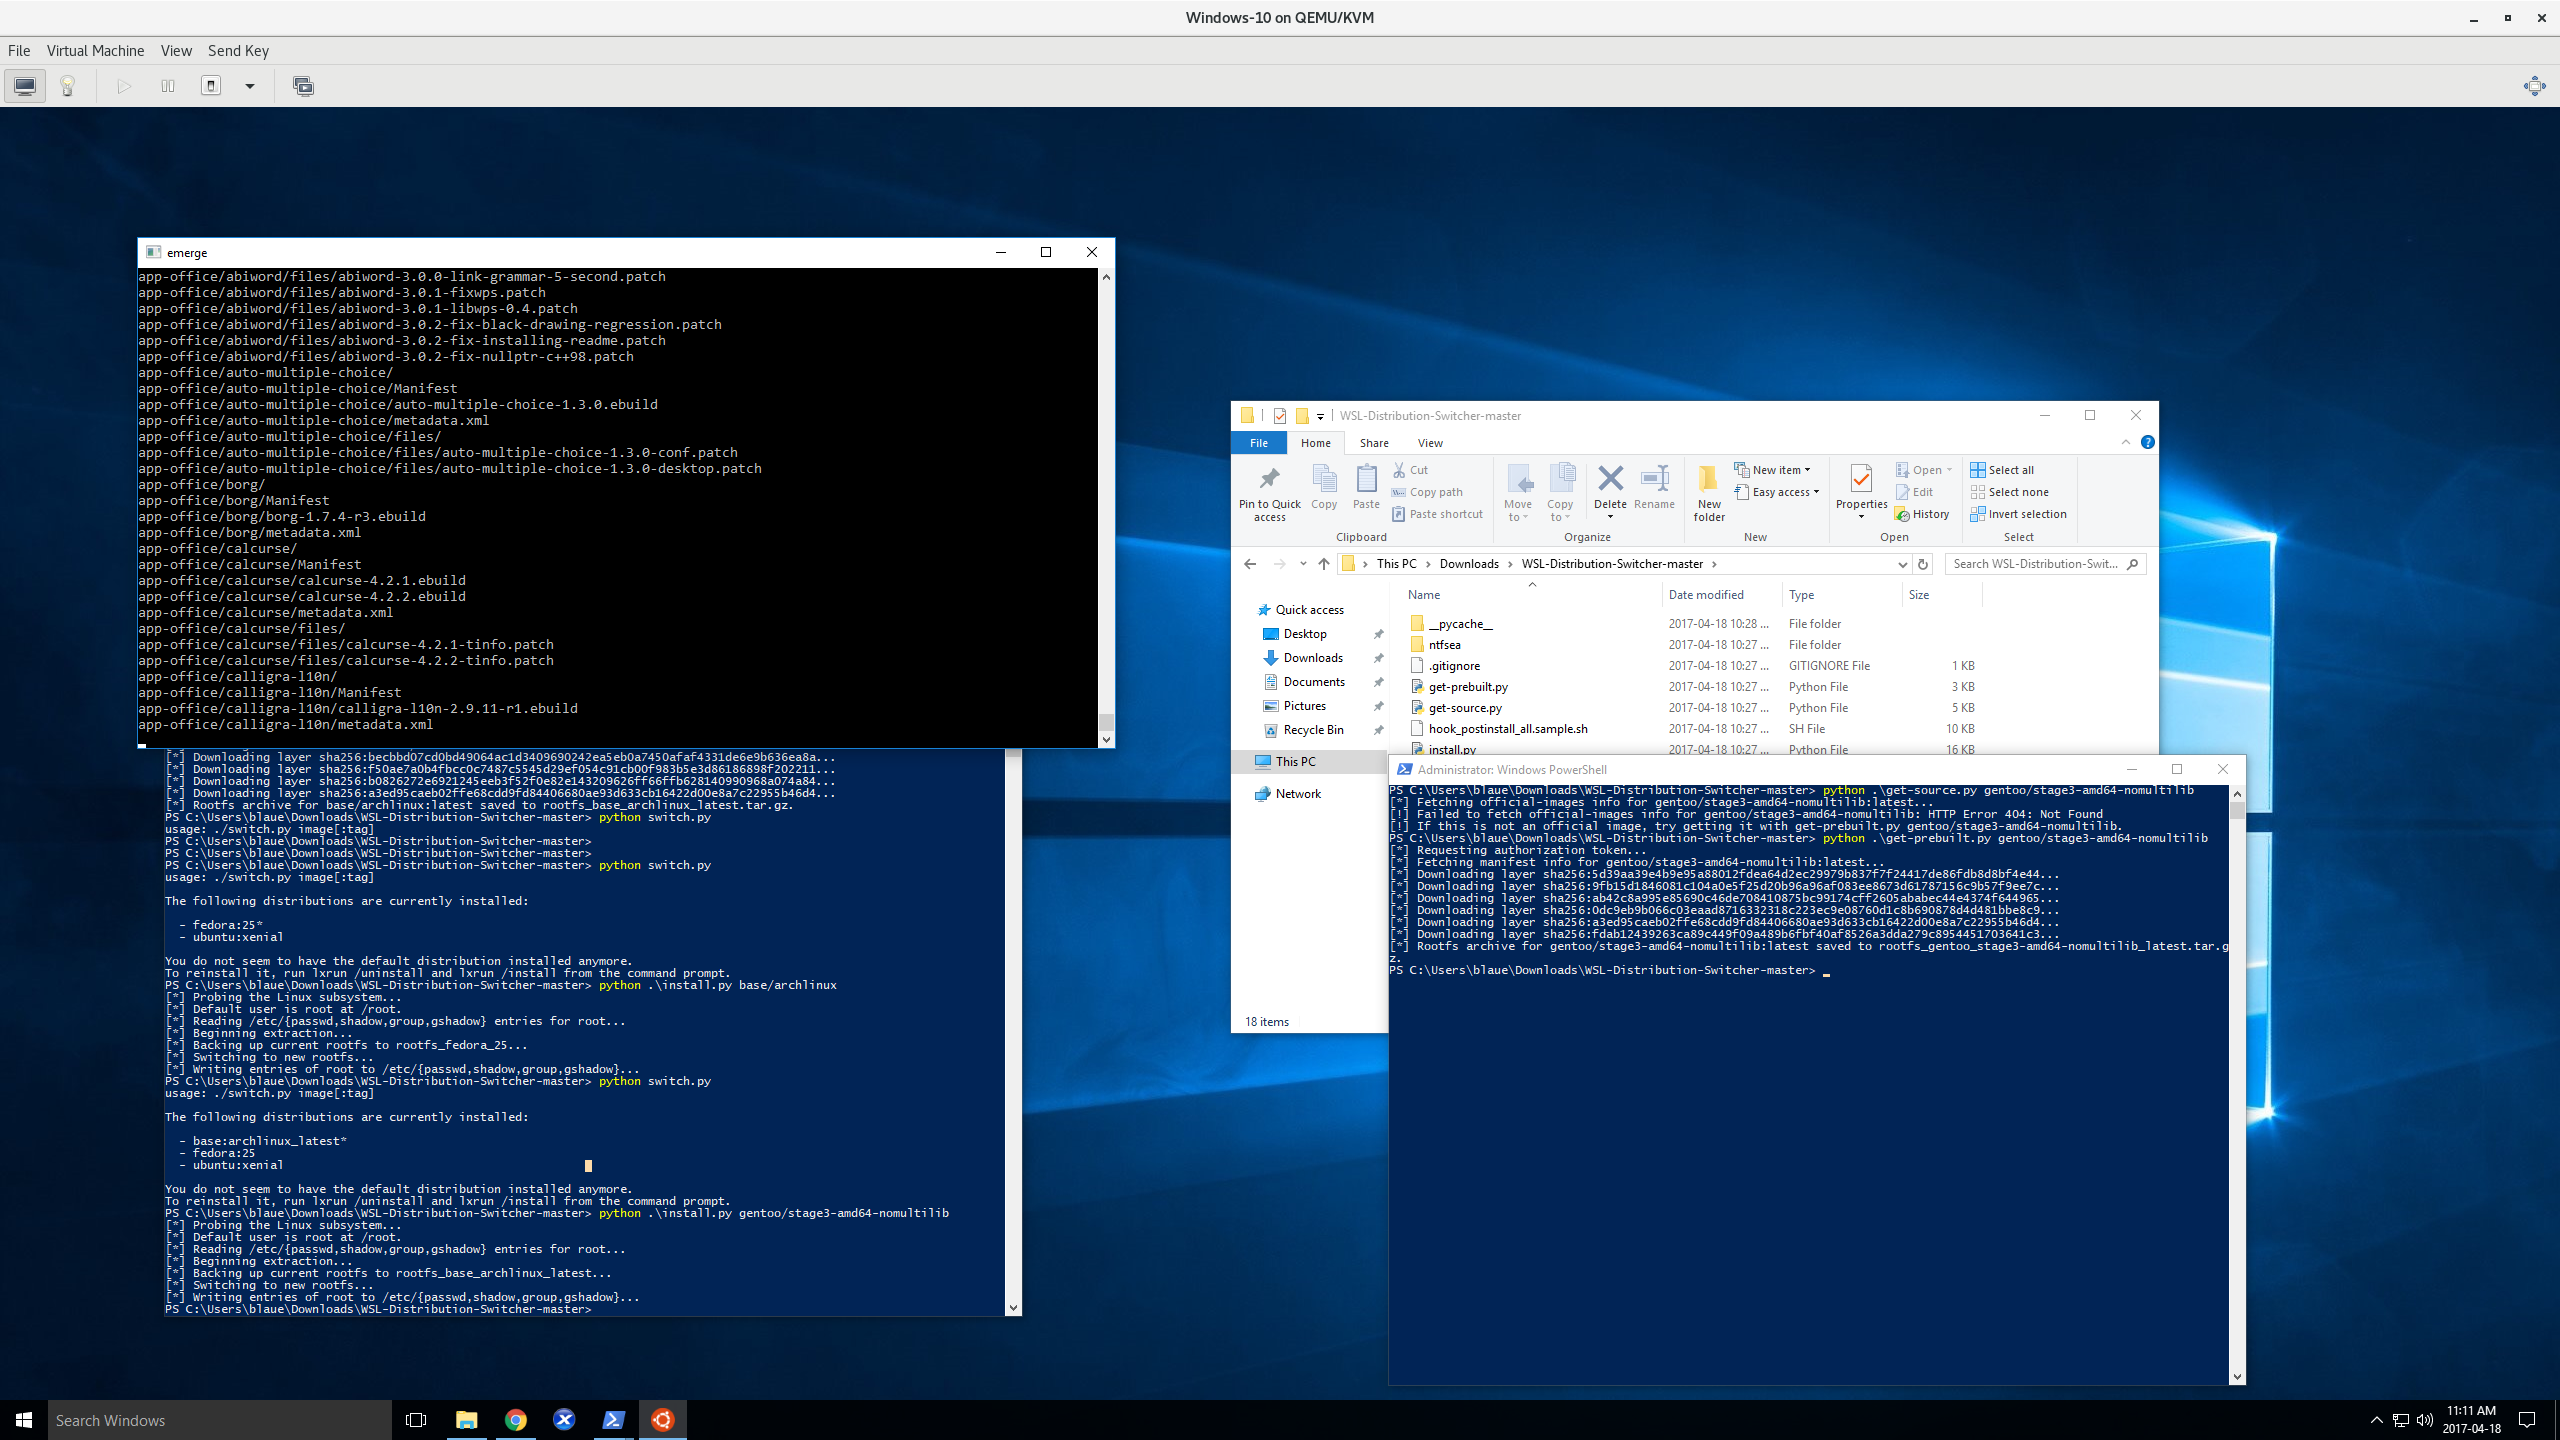The width and height of the screenshot is (2560, 1440).
Task: Click Invert selection in Explorer ribbon
Action: click(2018, 514)
